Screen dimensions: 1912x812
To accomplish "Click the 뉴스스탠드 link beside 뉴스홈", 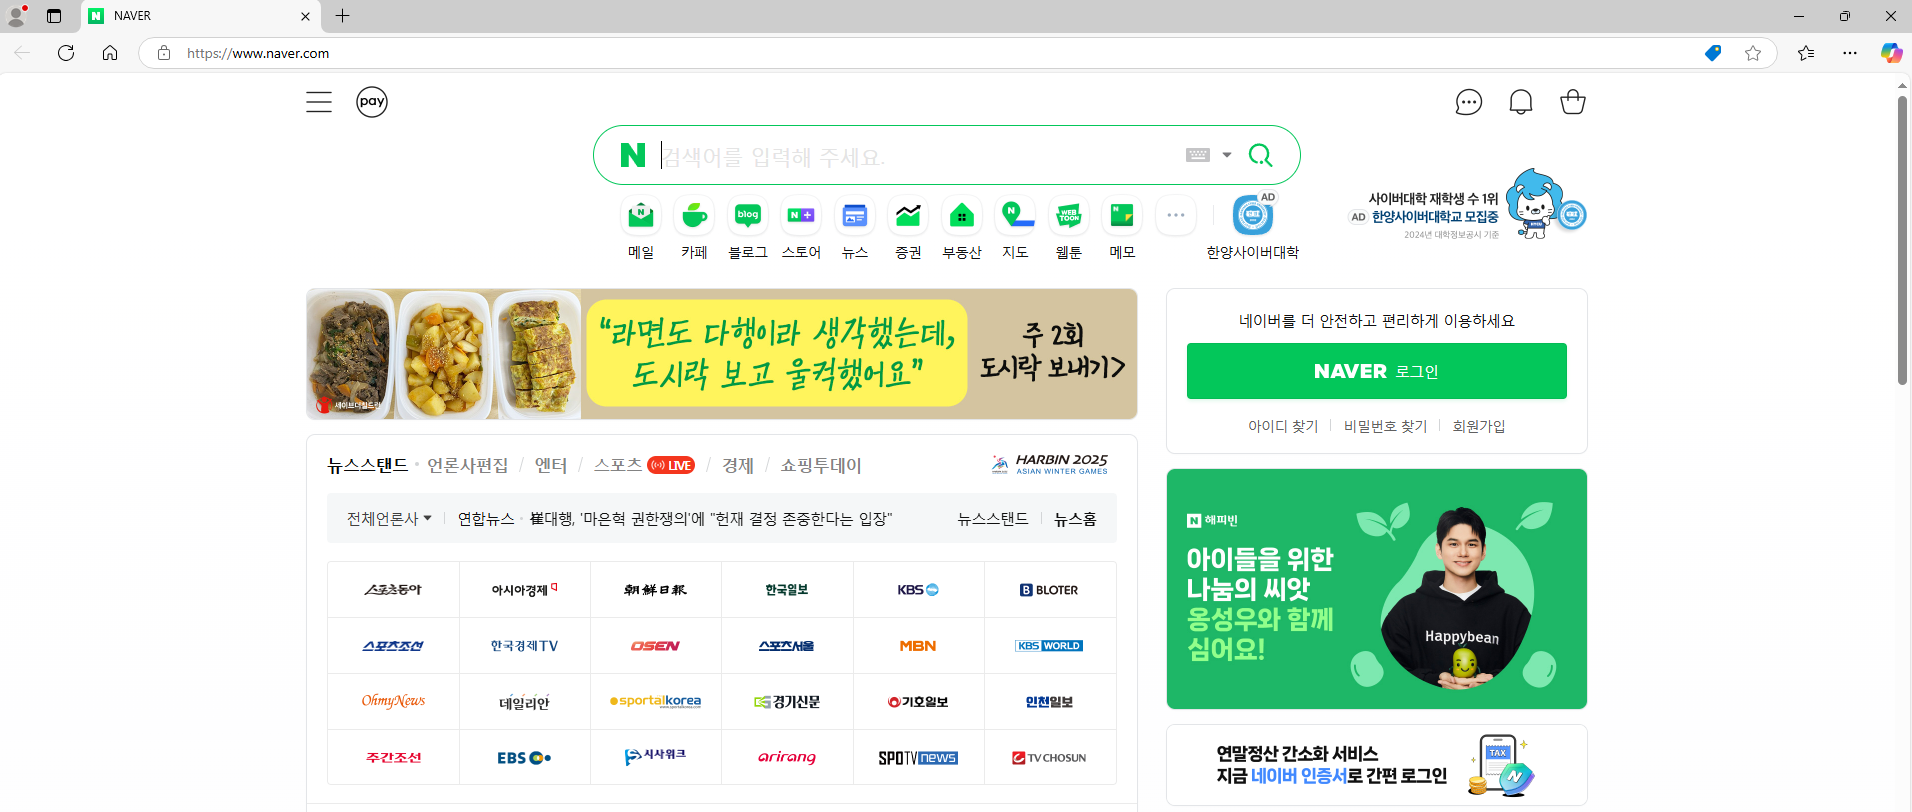I will (993, 519).
